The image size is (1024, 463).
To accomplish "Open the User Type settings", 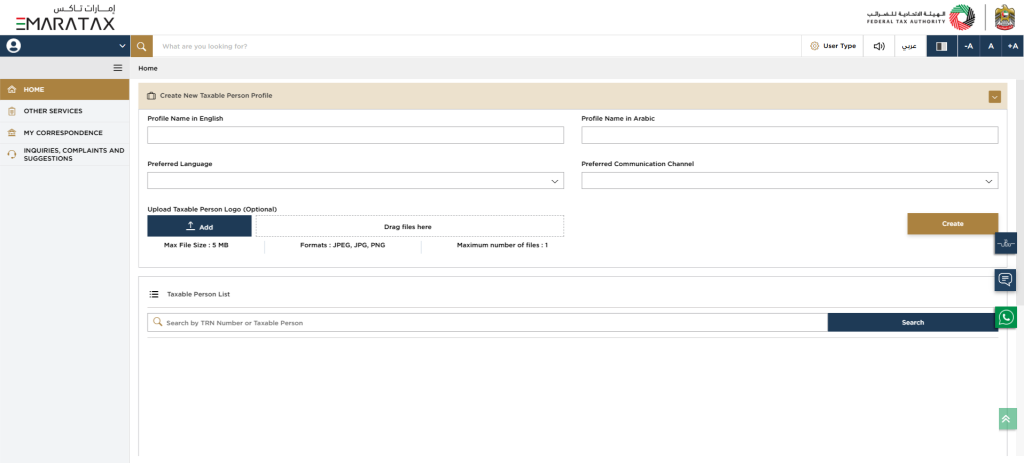I will click(833, 46).
